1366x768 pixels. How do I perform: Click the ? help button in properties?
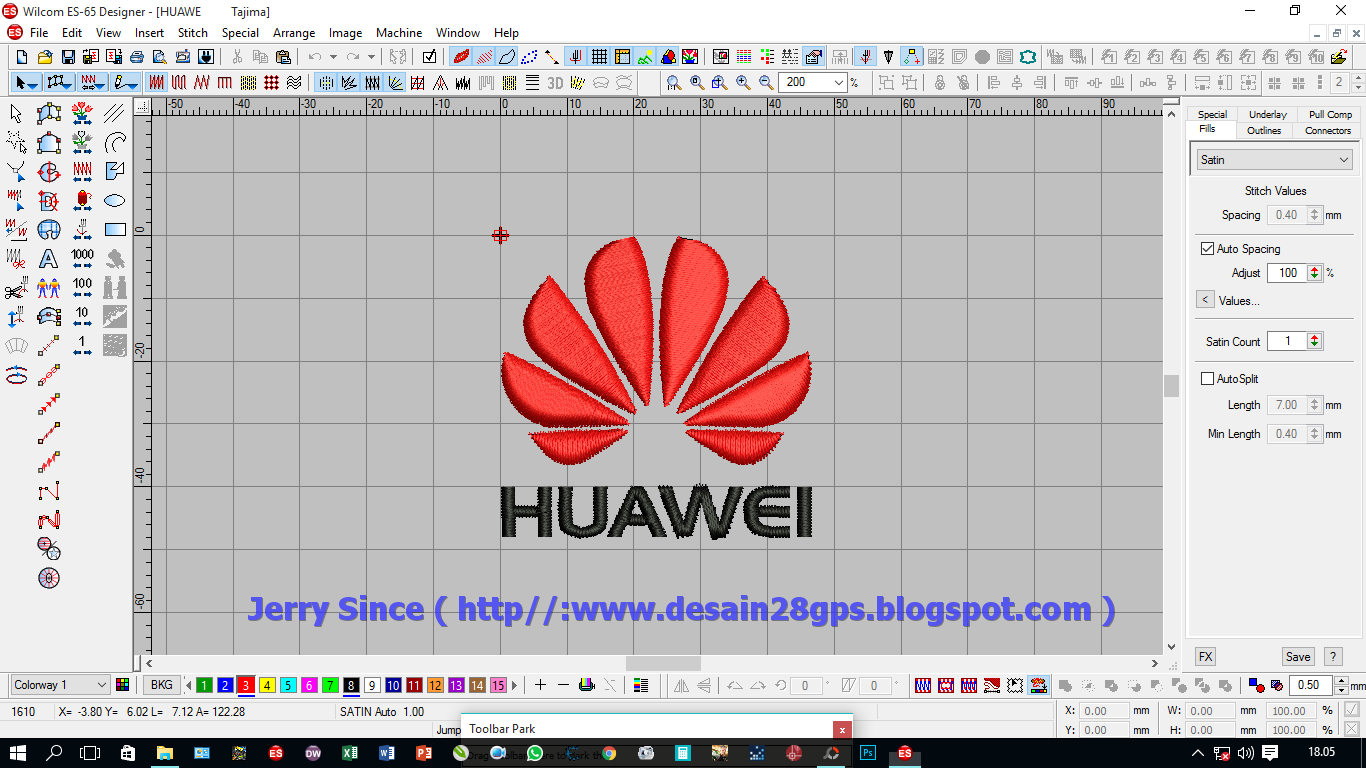1333,657
